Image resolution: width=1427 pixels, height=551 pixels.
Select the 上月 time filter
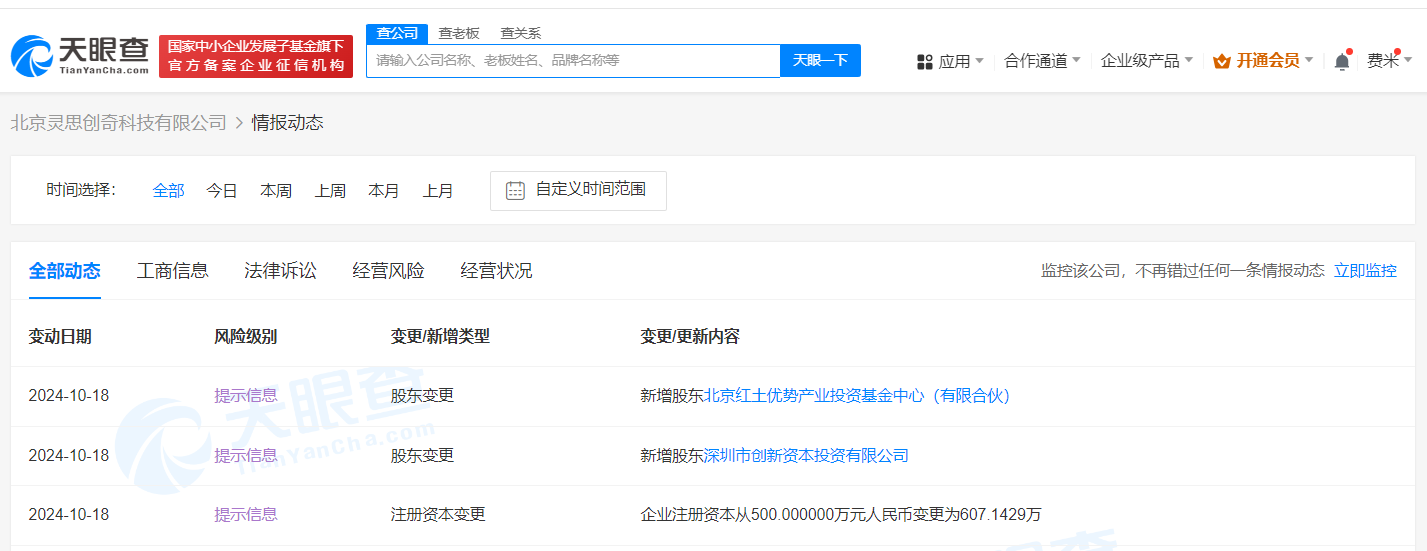tap(438, 190)
